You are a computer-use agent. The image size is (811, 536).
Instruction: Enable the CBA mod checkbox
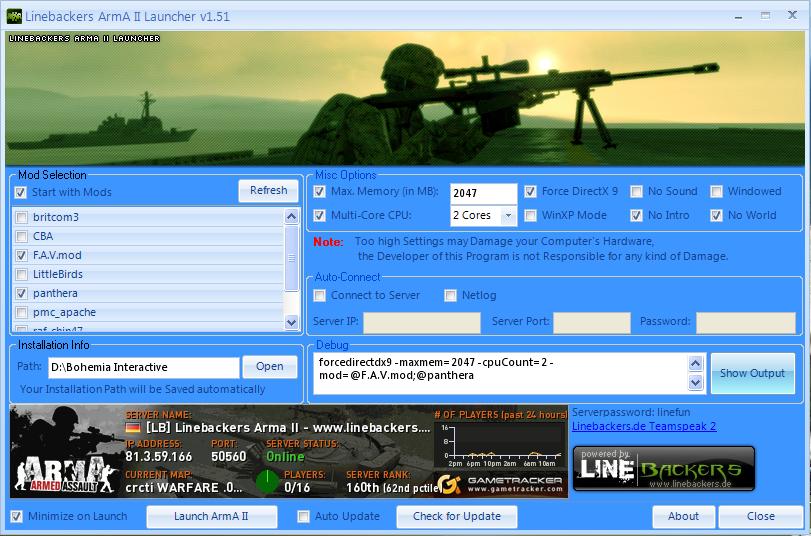(x=21, y=236)
